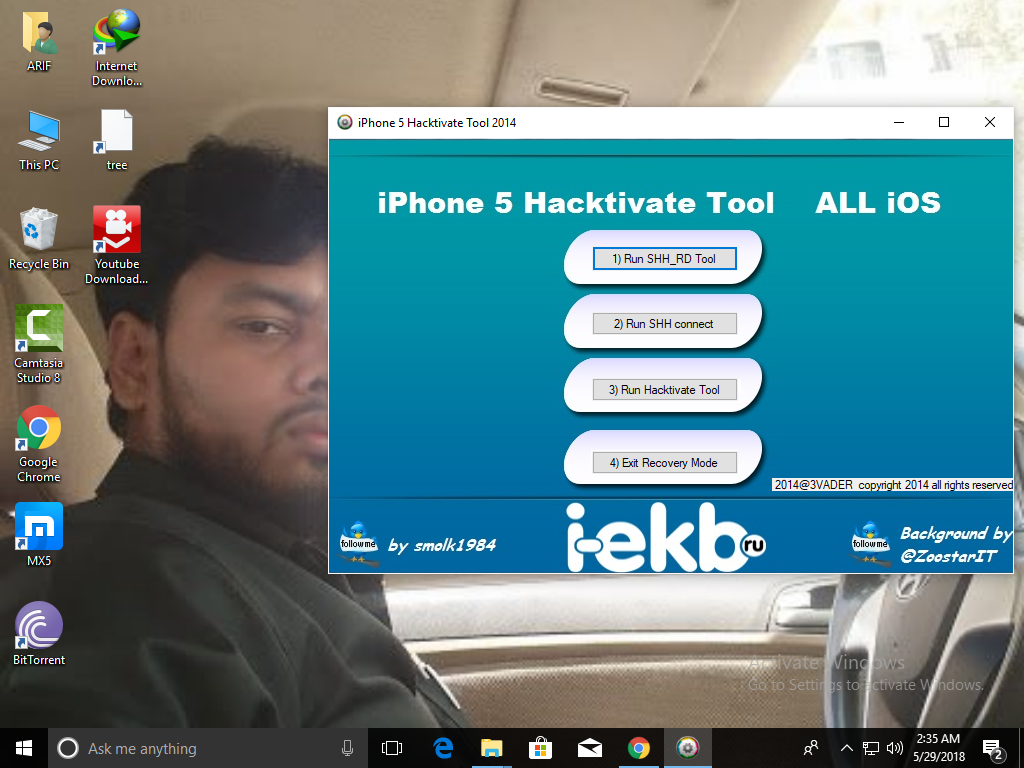Viewport: 1024px width, 768px height.
Task: Select the Google Chrome desktop shortcut
Action: [39, 444]
